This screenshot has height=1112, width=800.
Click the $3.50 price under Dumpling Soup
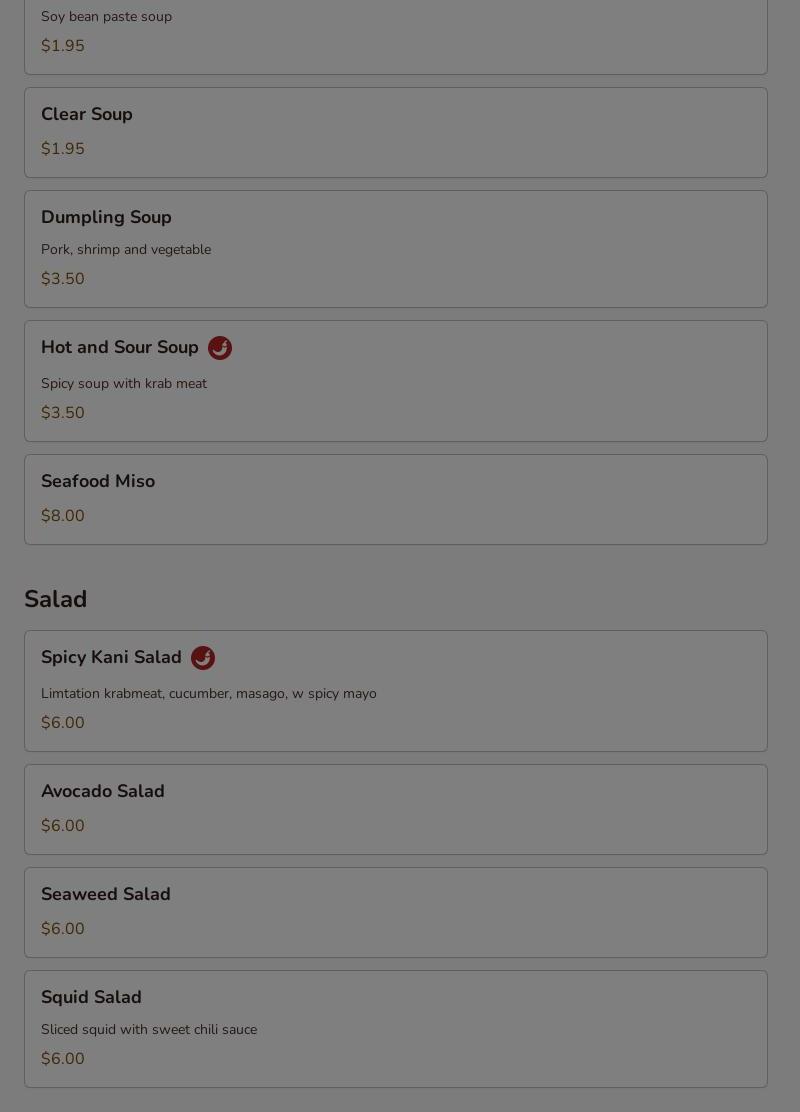[62, 278]
